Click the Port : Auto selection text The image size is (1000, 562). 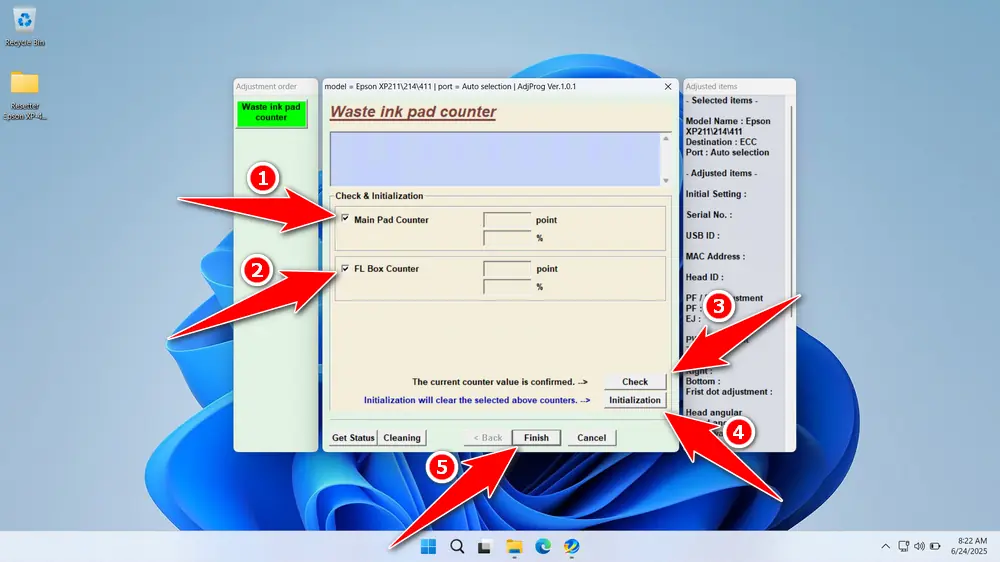[x=727, y=152]
